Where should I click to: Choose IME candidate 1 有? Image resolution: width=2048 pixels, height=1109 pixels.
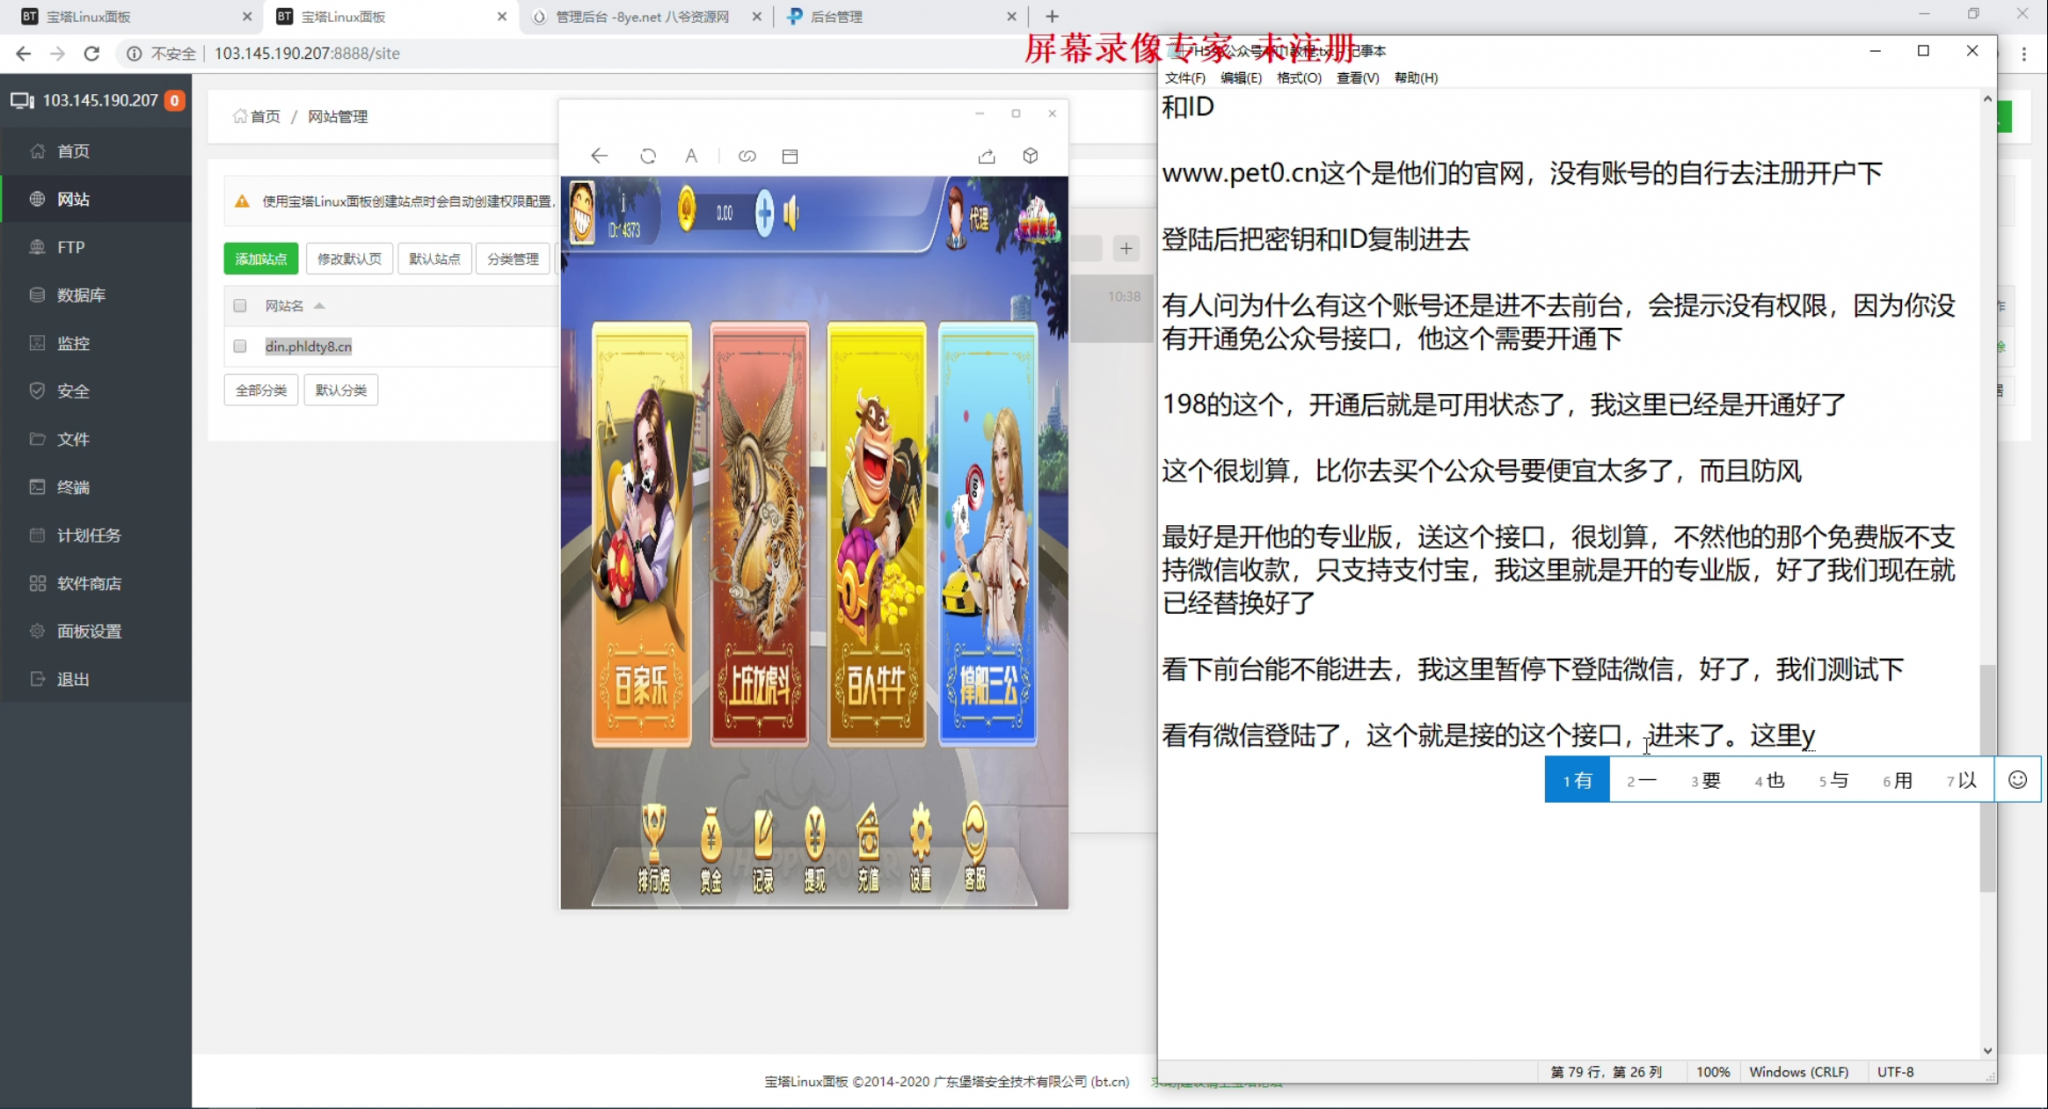point(1577,780)
